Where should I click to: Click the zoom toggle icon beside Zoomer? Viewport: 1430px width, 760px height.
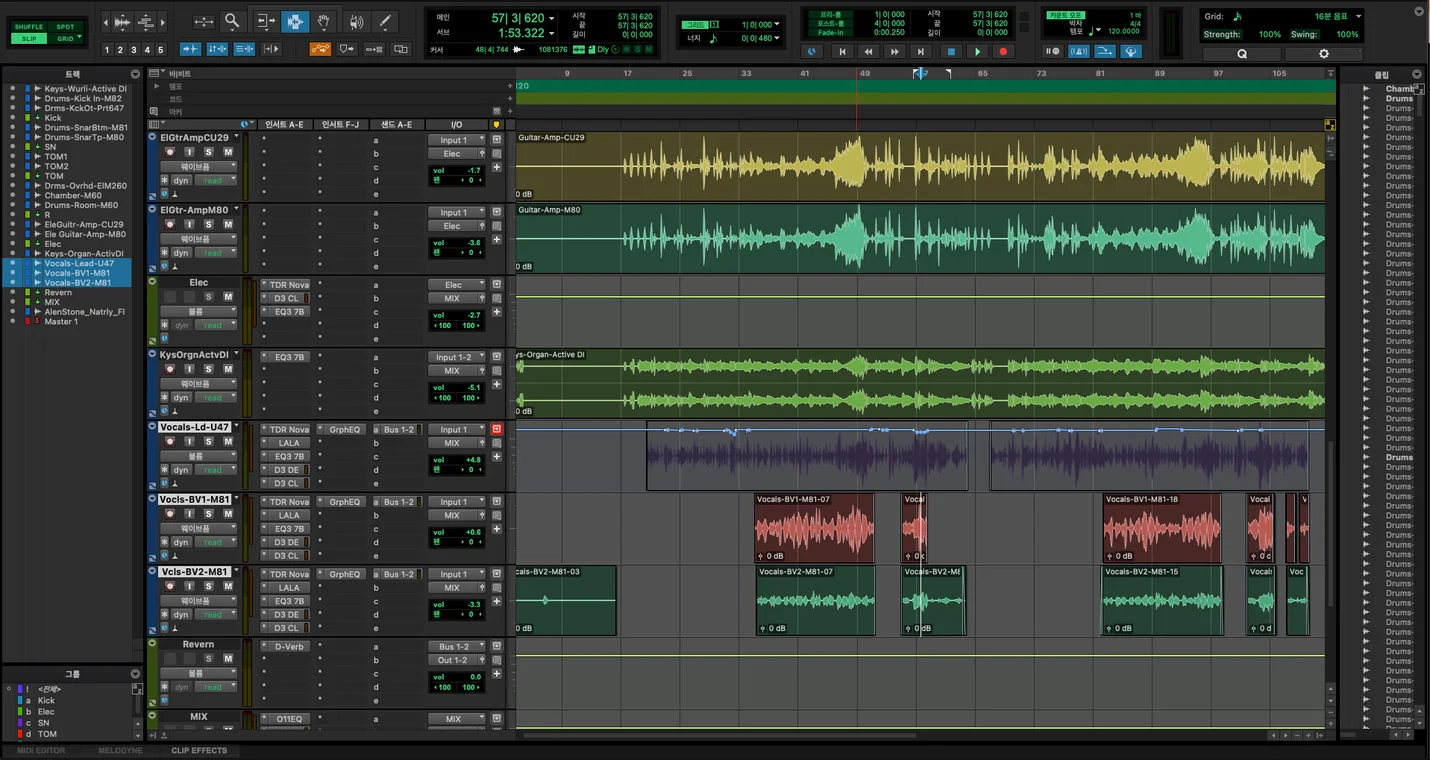coord(203,21)
